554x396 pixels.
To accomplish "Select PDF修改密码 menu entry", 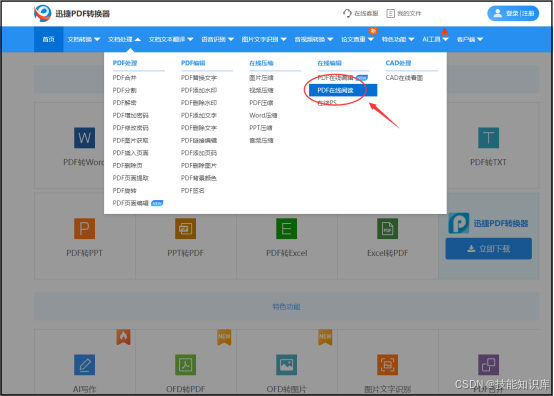I will pos(130,128).
